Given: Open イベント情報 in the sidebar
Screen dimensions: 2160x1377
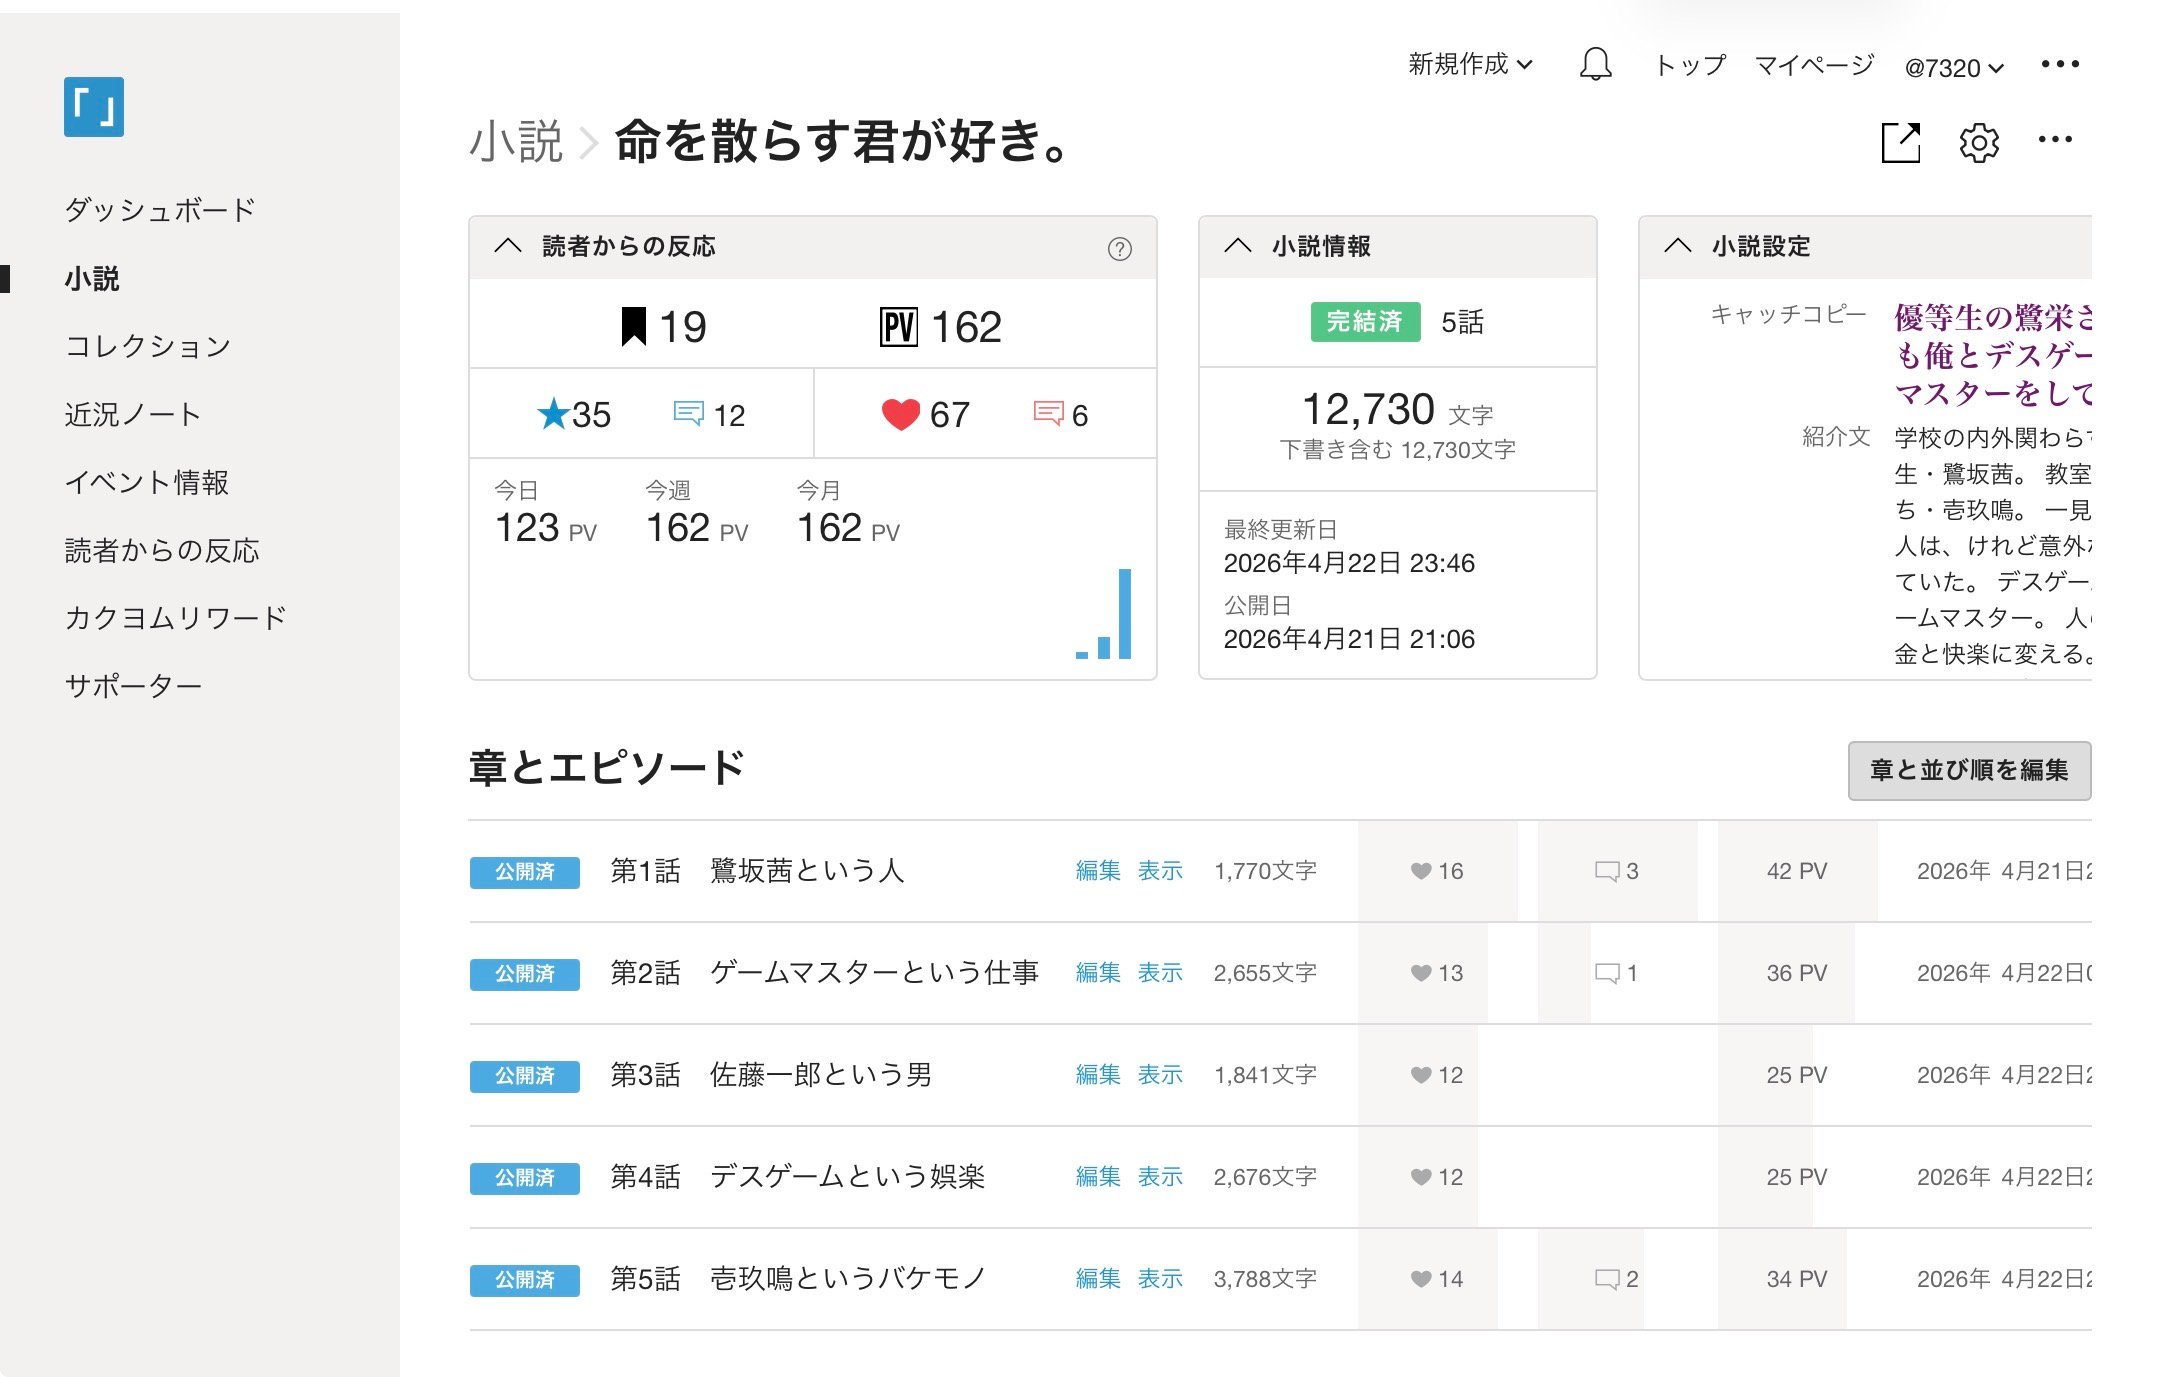Looking at the screenshot, I should pos(147,482).
